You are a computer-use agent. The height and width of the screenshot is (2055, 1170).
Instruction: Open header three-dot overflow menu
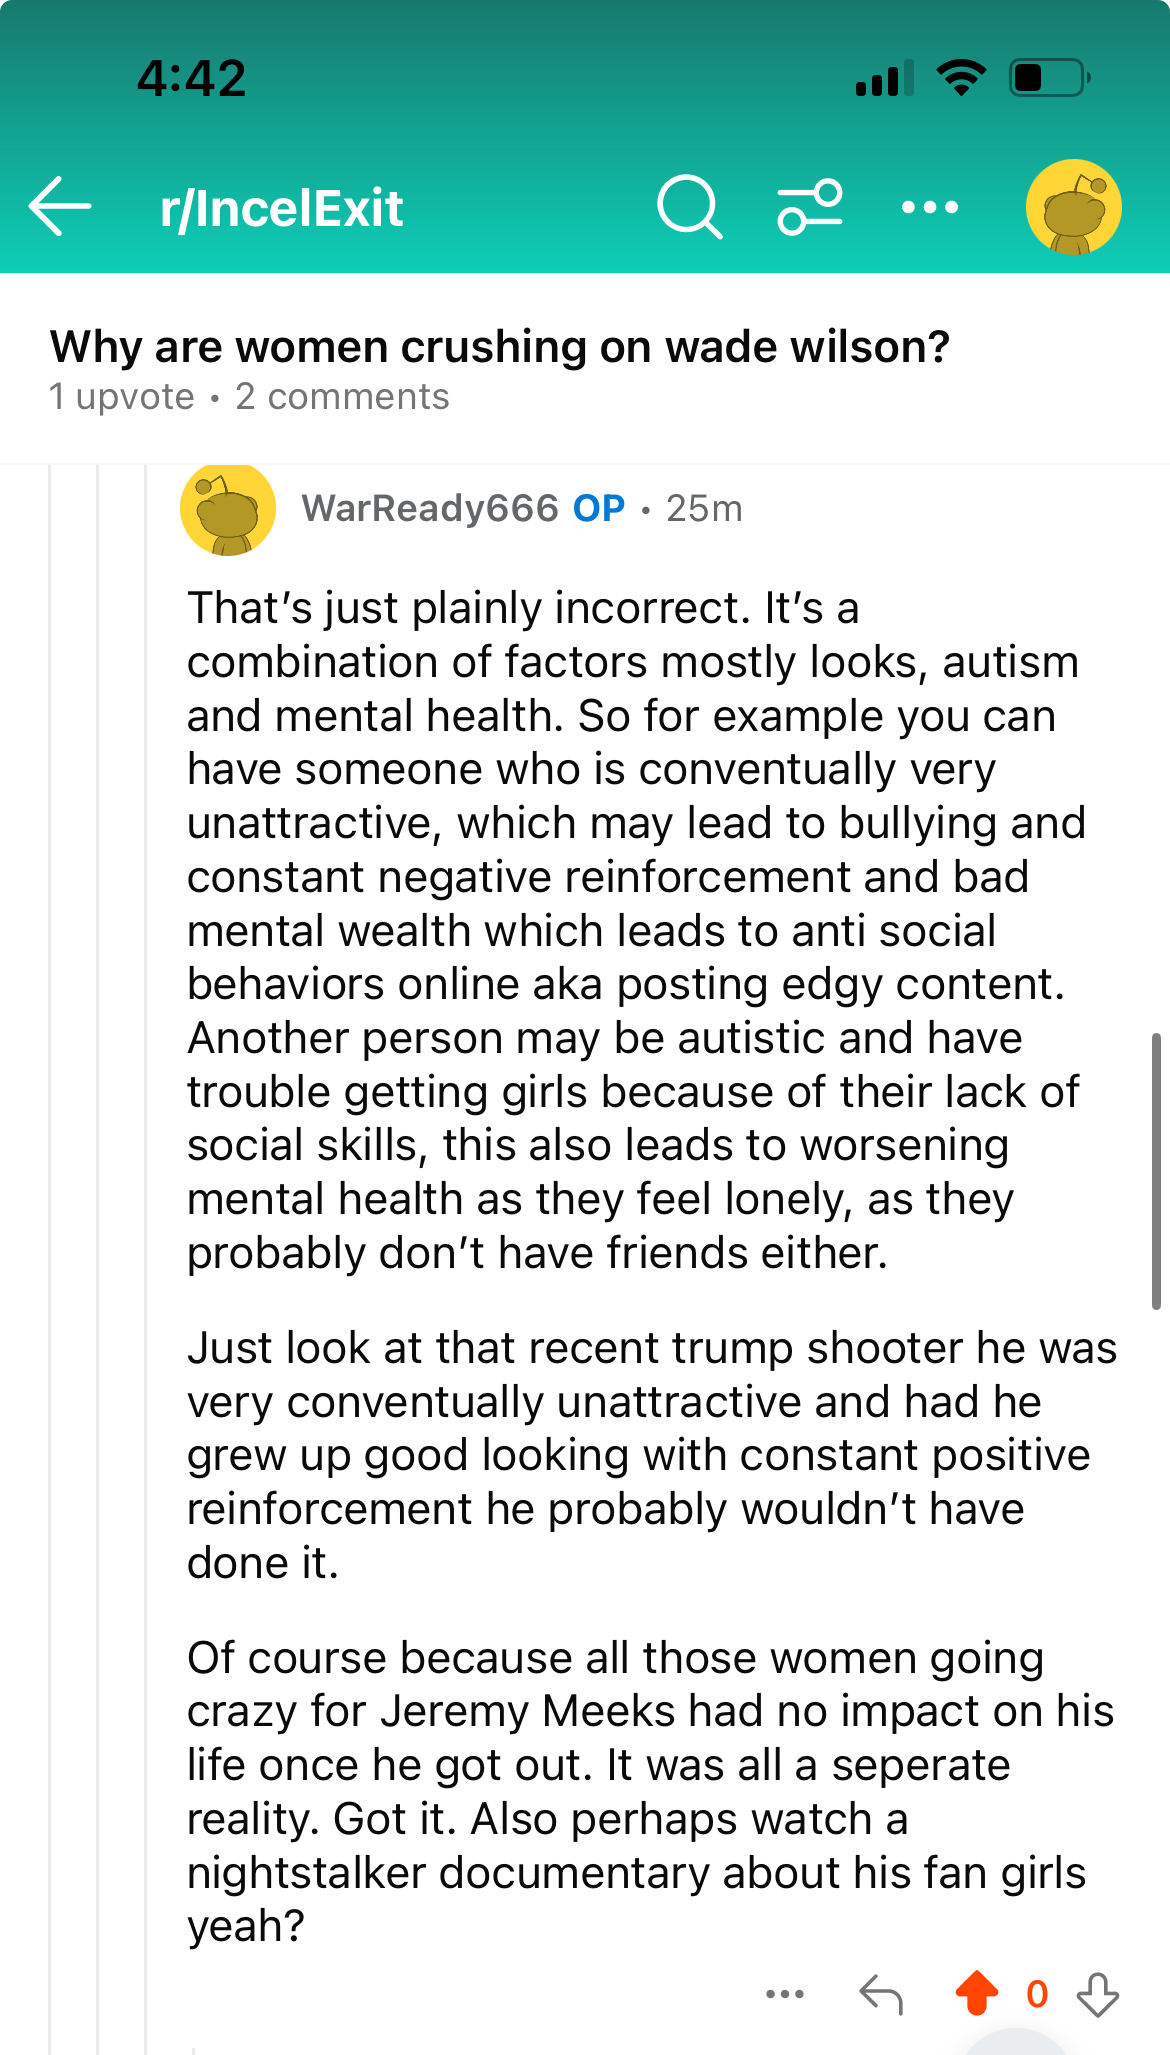(929, 207)
